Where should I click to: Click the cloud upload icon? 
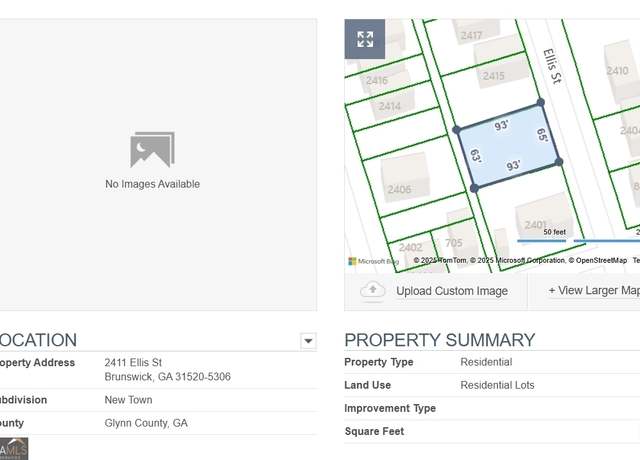373,290
